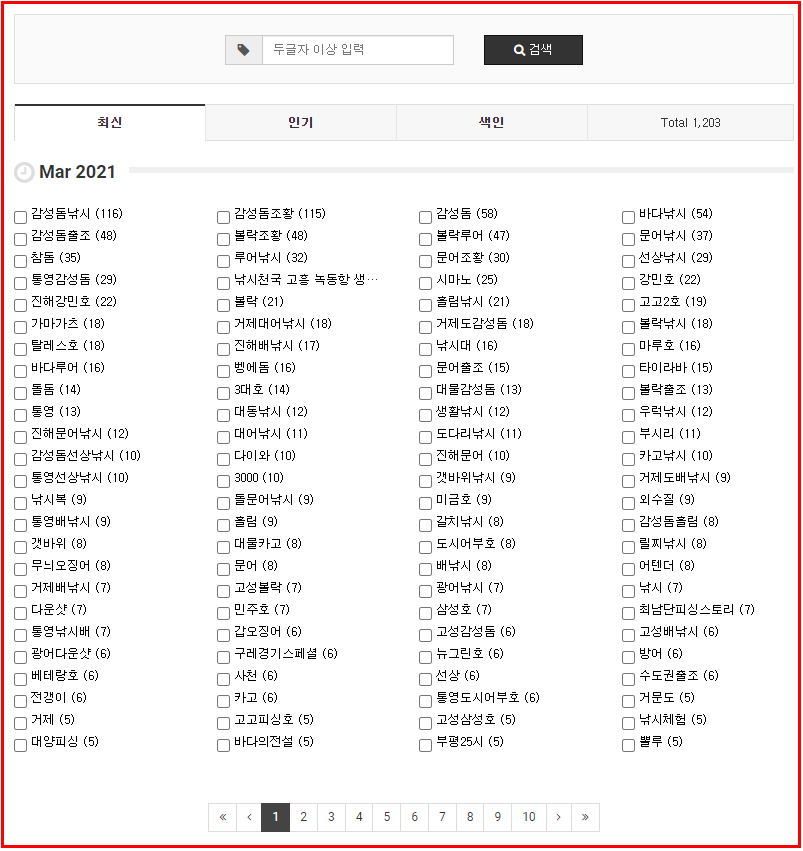Go to previous page with left arrow

click(x=249, y=817)
